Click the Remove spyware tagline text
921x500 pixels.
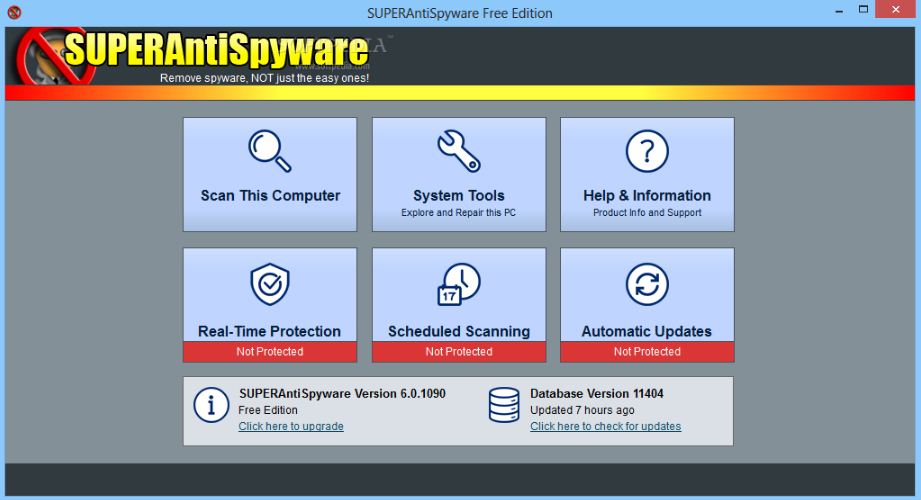(264, 78)
